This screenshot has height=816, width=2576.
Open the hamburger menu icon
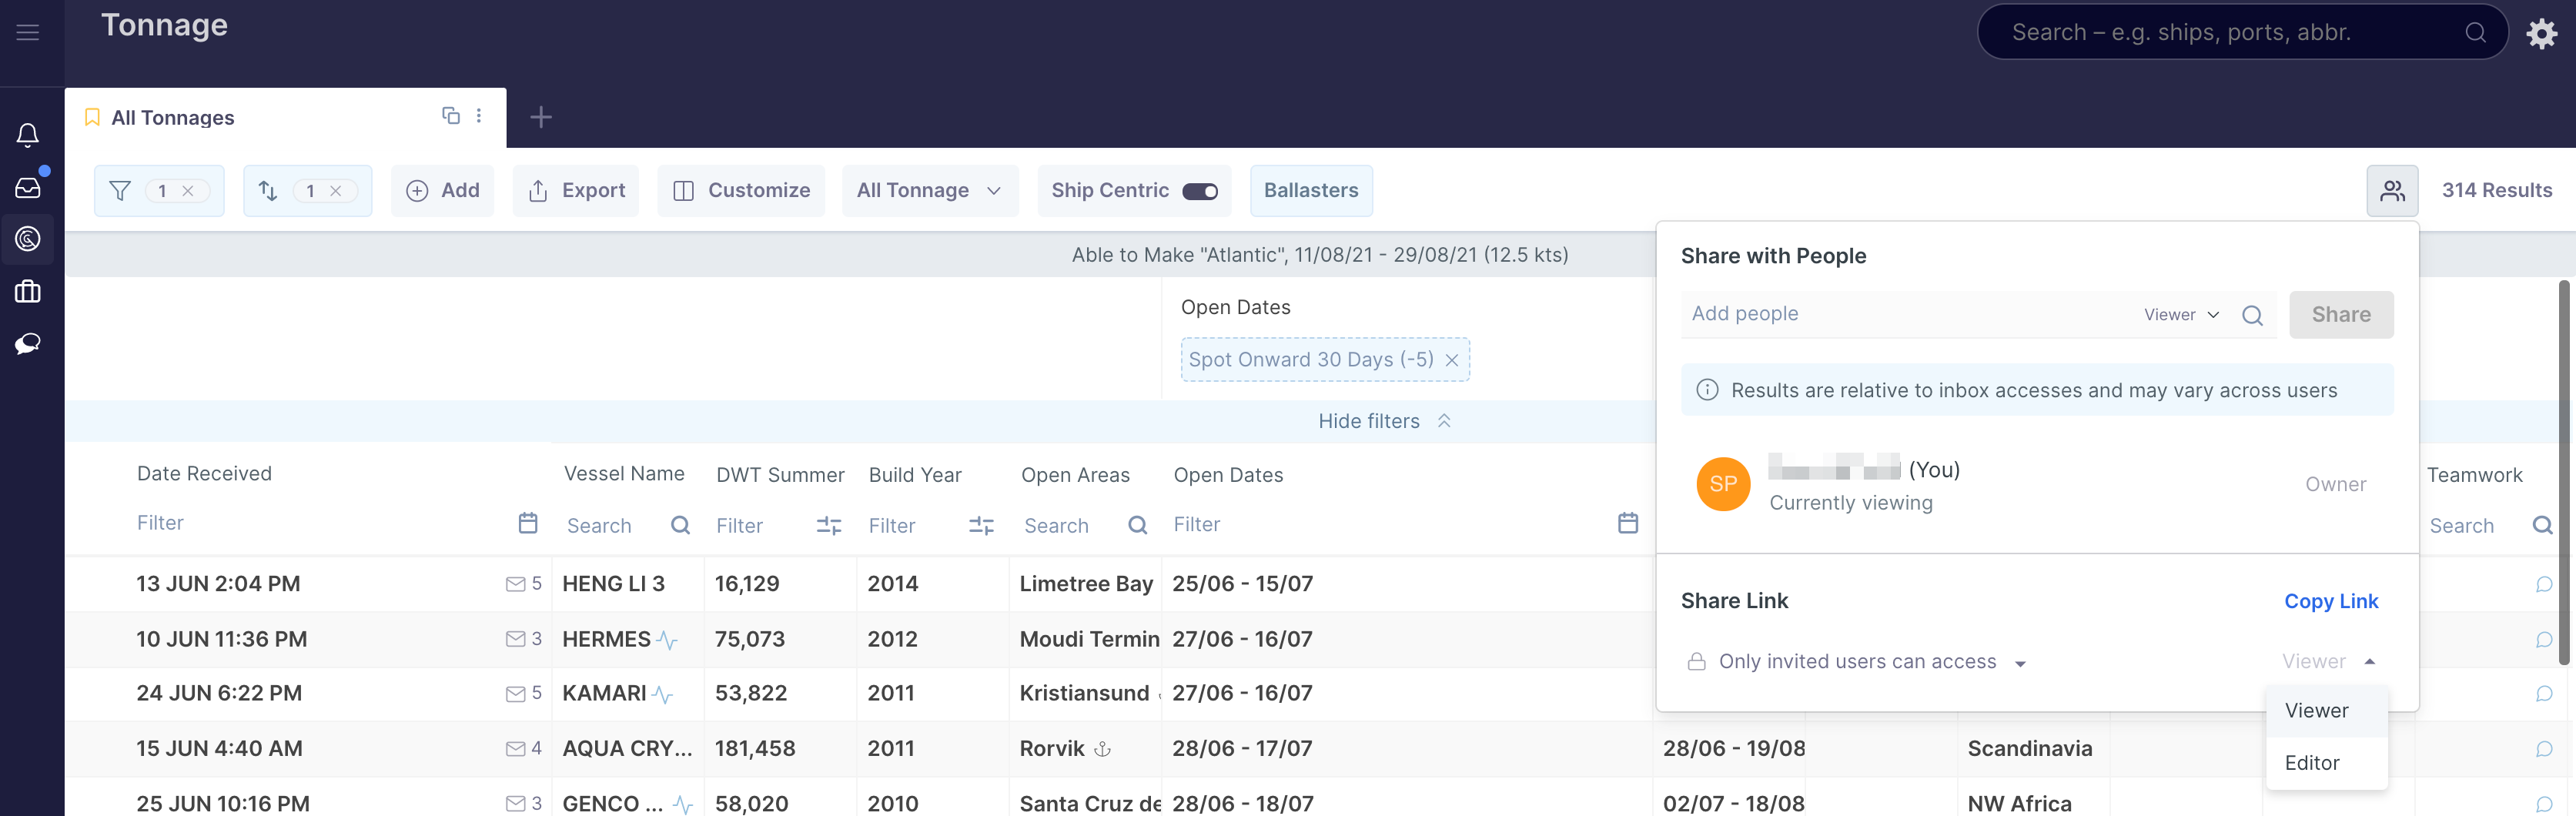[28, 33]
